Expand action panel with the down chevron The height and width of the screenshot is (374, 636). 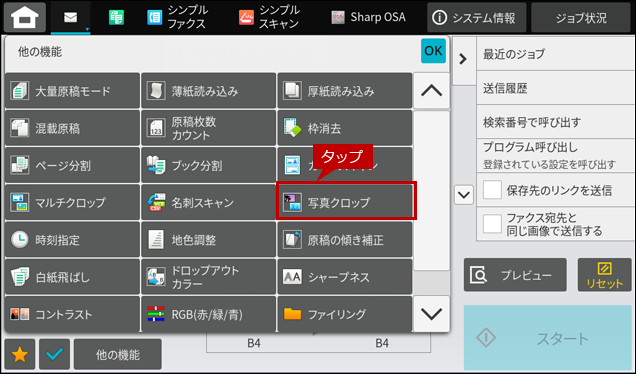(464, 195)
